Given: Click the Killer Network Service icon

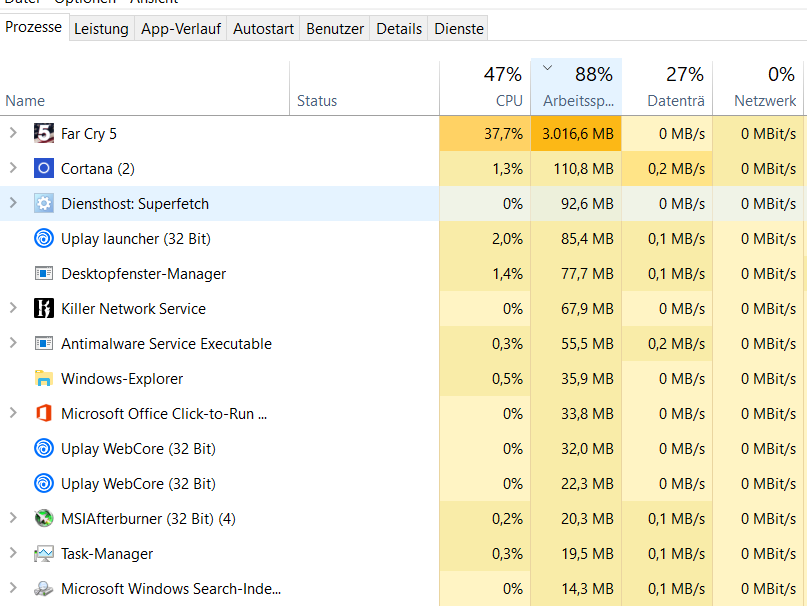Looking at the screenshot, I should [x=43, y=309].
